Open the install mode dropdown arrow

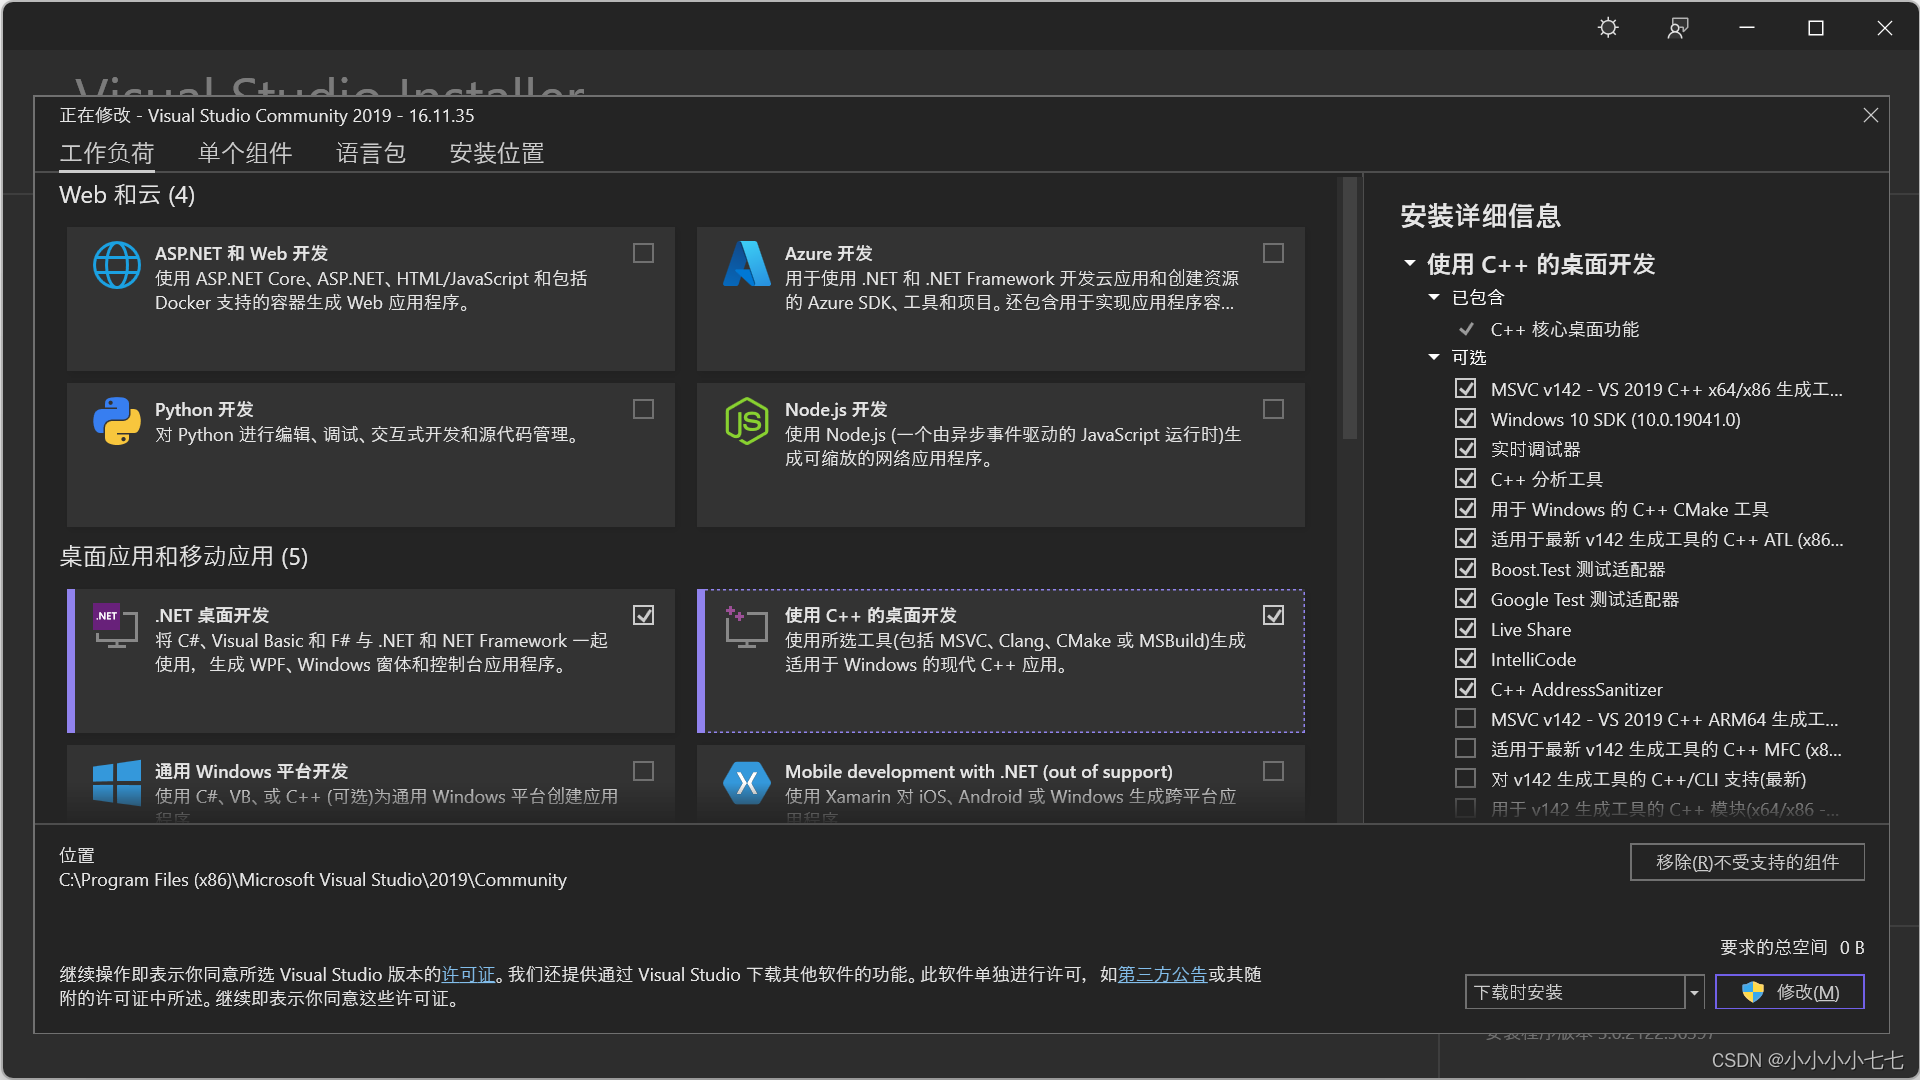[x=1694, y=992]
